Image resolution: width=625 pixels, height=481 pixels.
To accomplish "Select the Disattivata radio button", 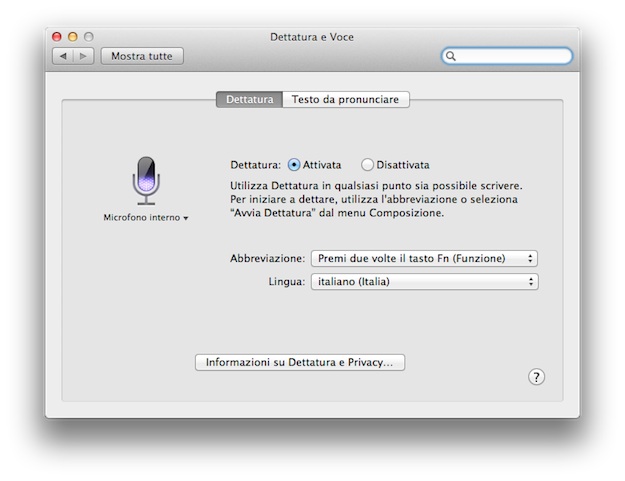I will pyautogui.click(x=368, y=165).
